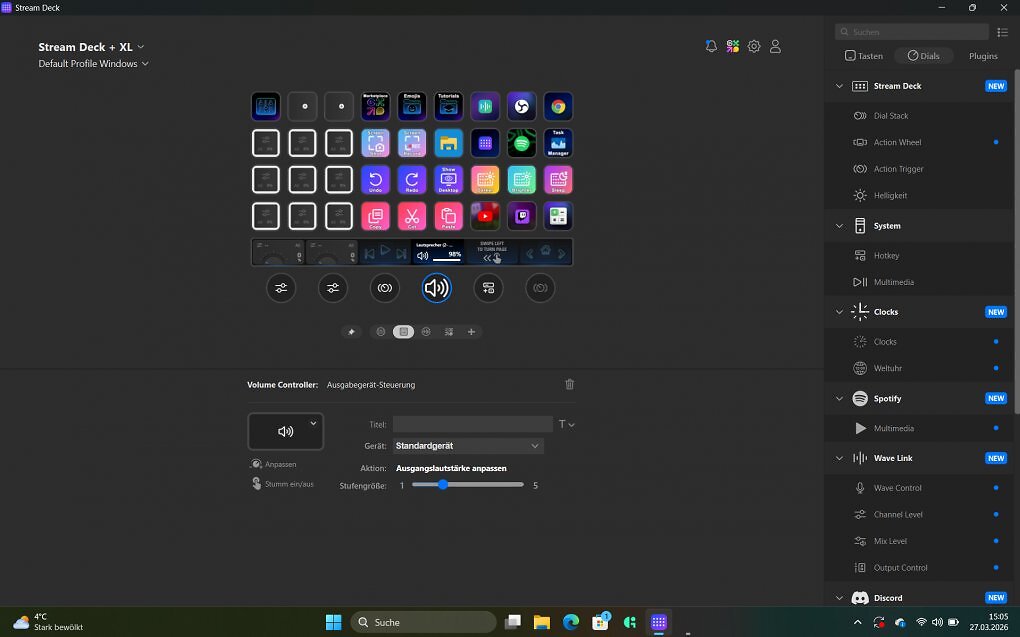The width and height of the screenshot is (1020, 637).
Task: Select the Copy key
Action: 375,216
